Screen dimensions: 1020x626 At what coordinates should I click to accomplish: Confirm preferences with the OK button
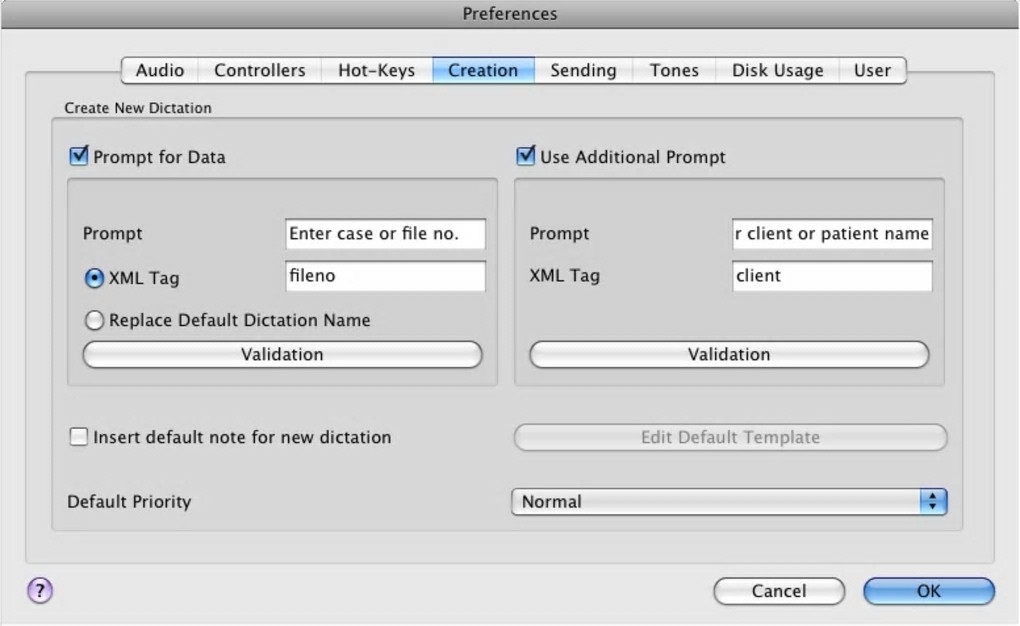pyautogui.click(x=928, y=591)
